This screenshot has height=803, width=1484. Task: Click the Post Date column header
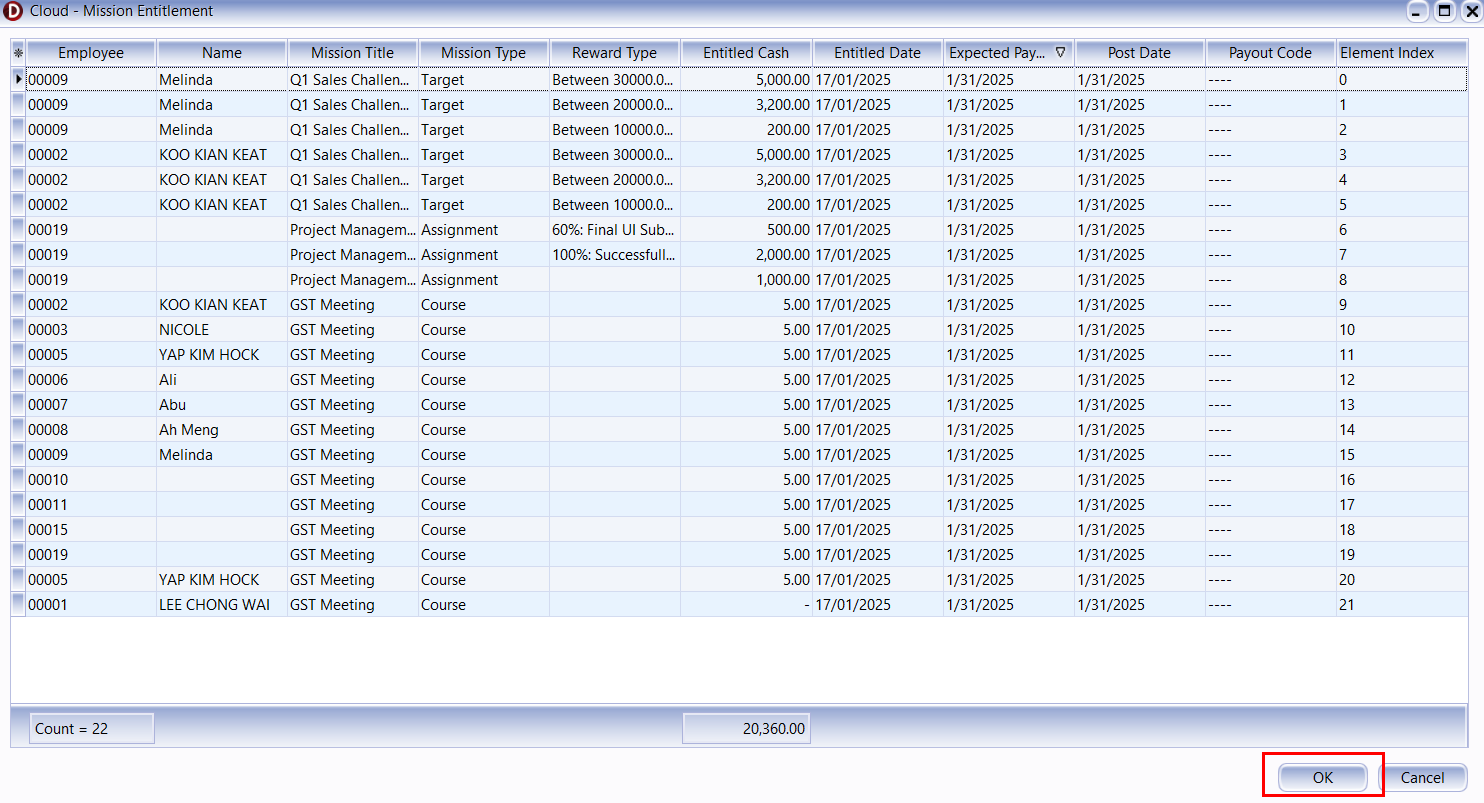[x=1139, y=52]
